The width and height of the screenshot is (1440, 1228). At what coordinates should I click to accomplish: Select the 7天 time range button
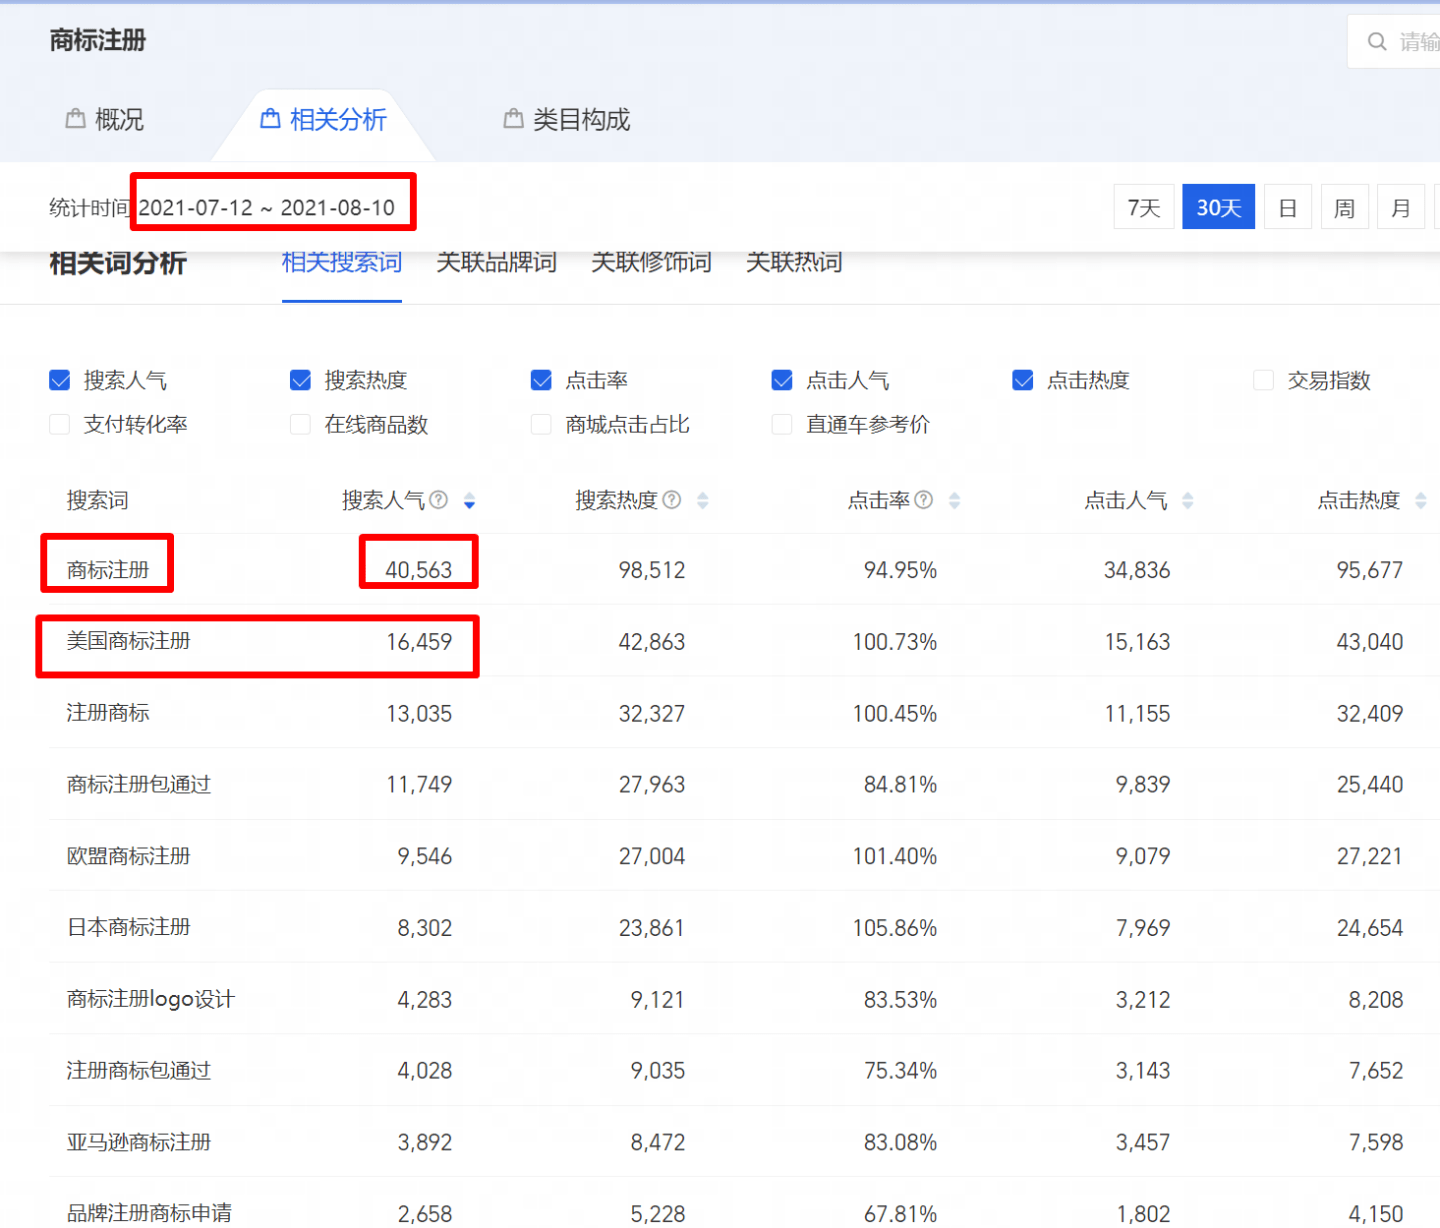click(1144, 208)
